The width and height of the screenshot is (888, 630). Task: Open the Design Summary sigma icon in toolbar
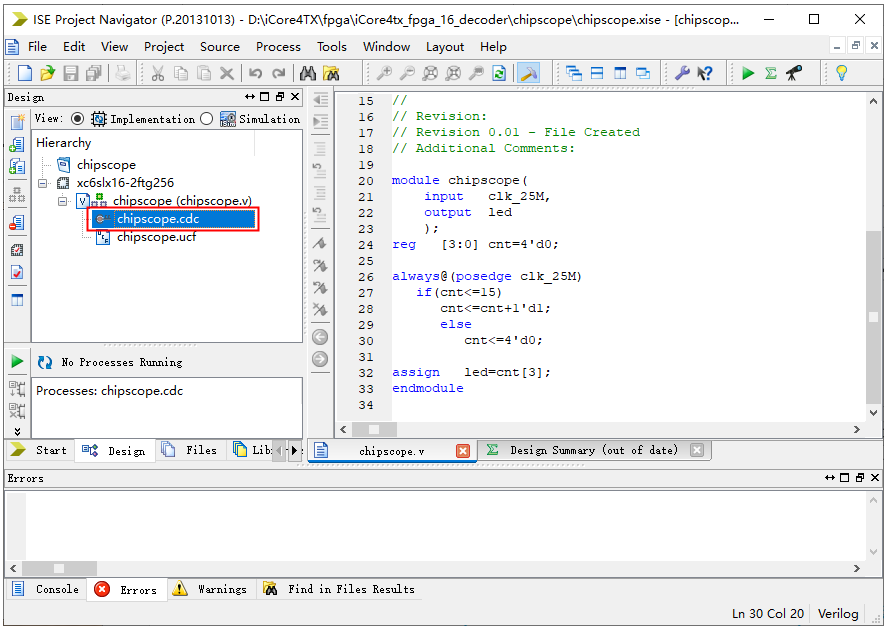click(x=771, y=73)
